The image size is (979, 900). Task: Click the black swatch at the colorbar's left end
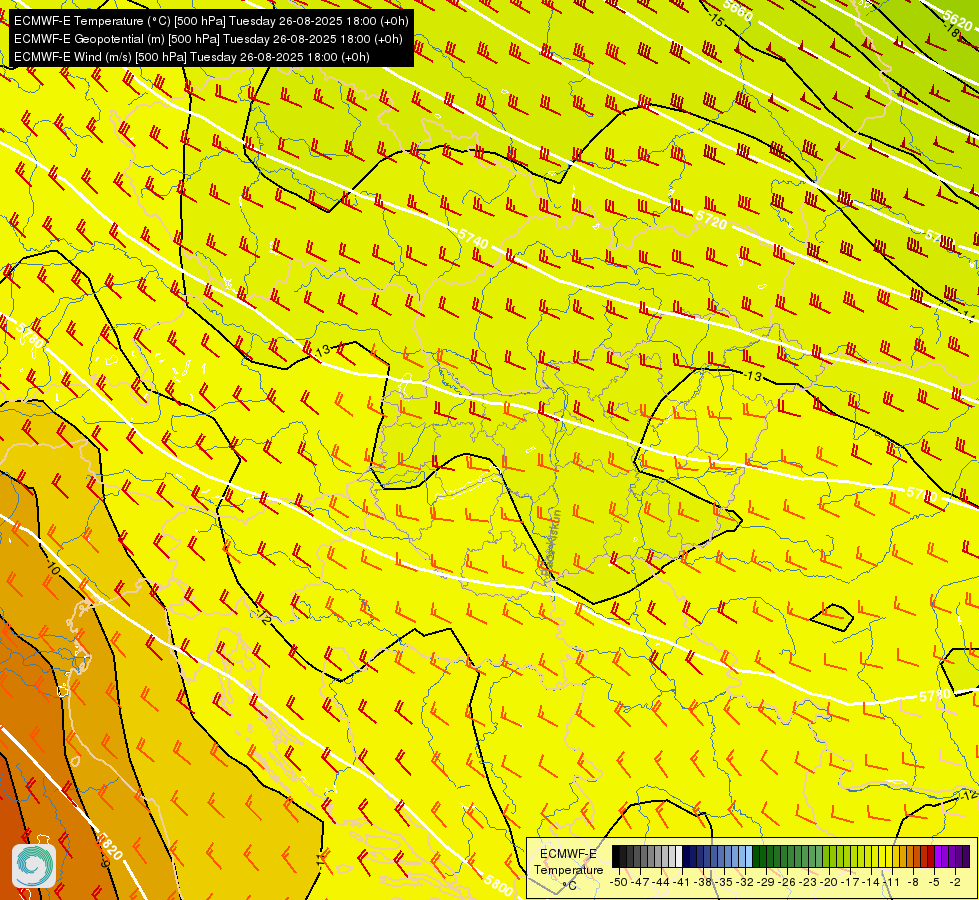tap(616, 856)
